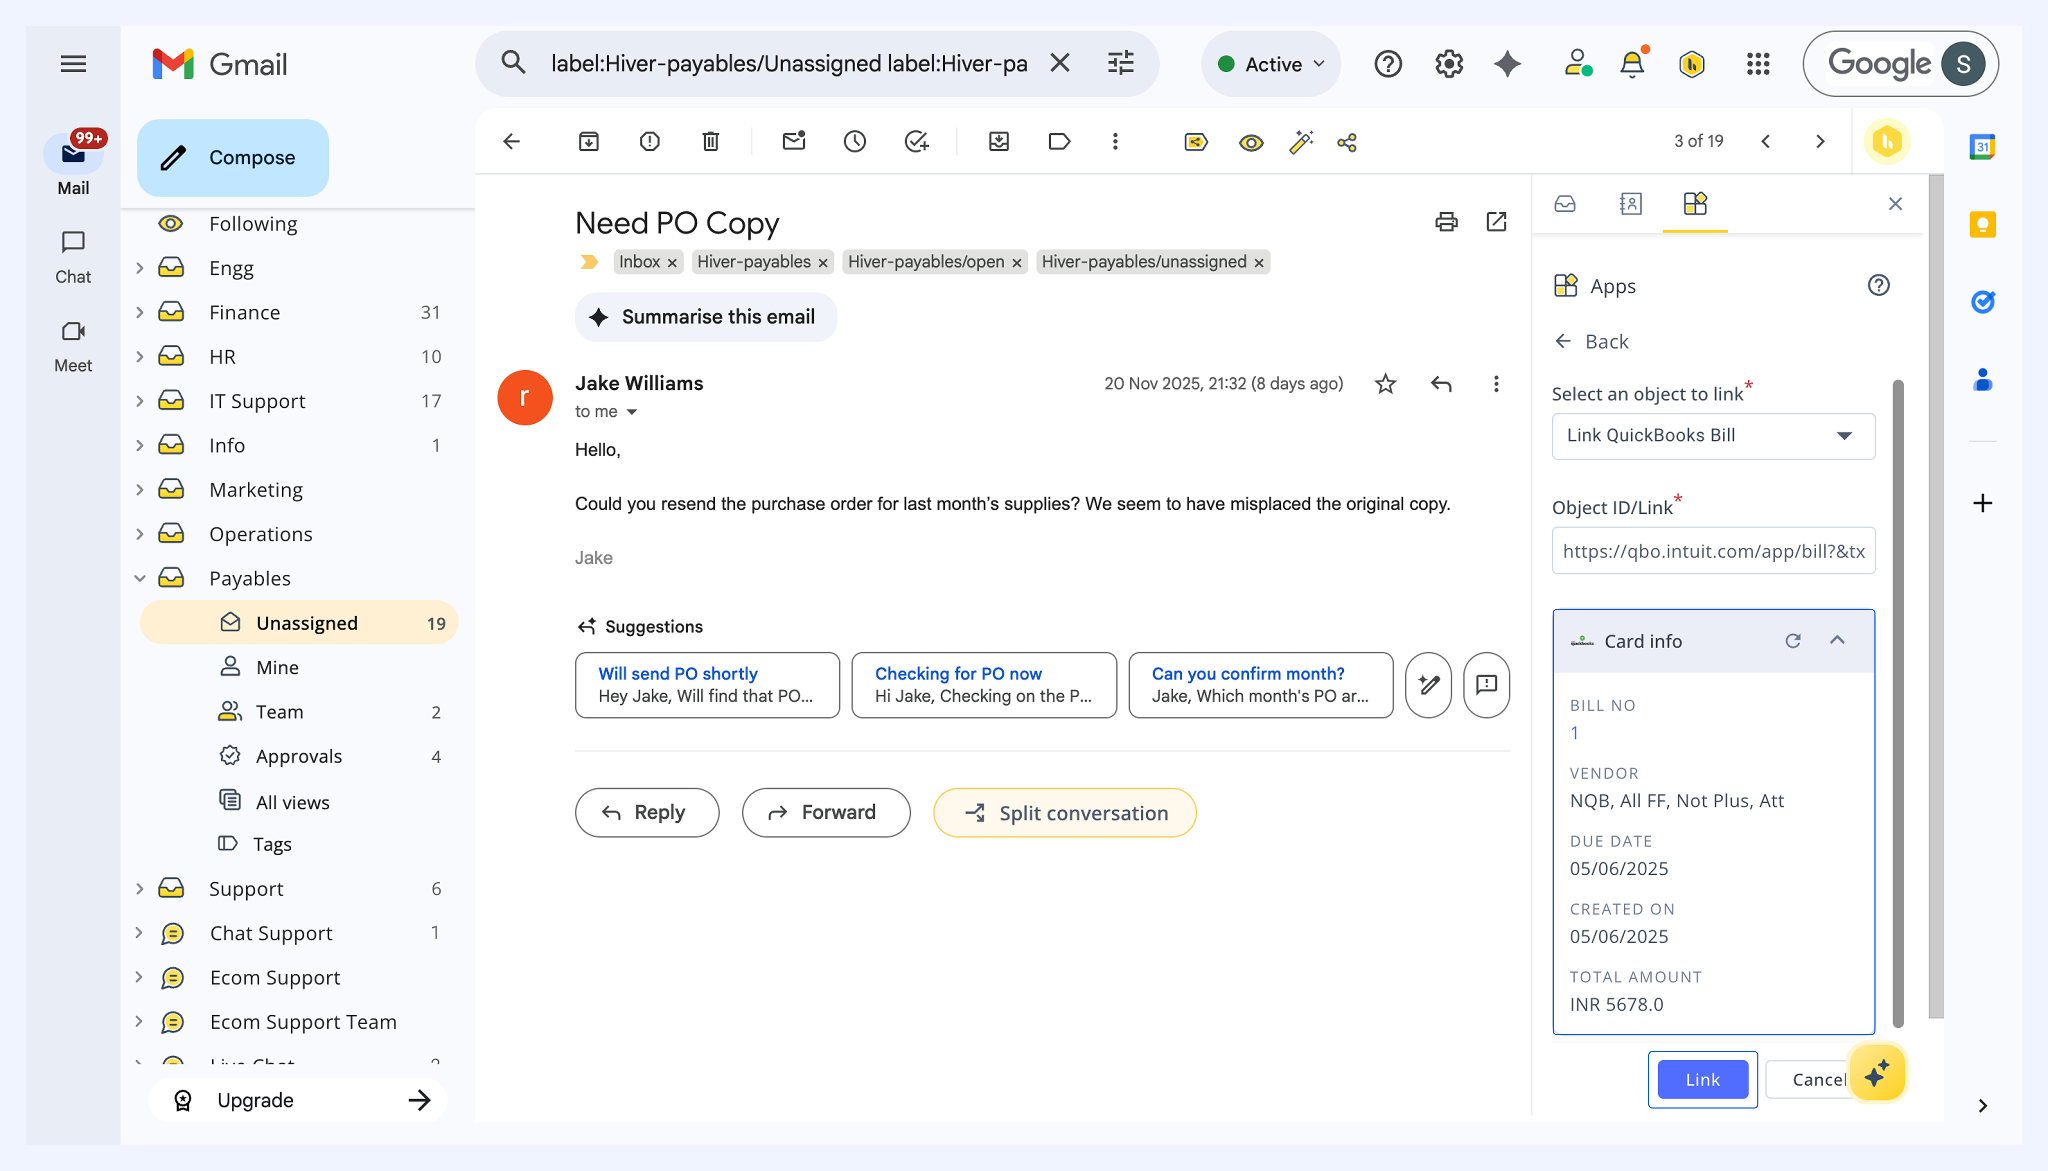Select the Unassigned view under Payables
This screenshot has height=1171, width=2048.
[x=299, y=623]
